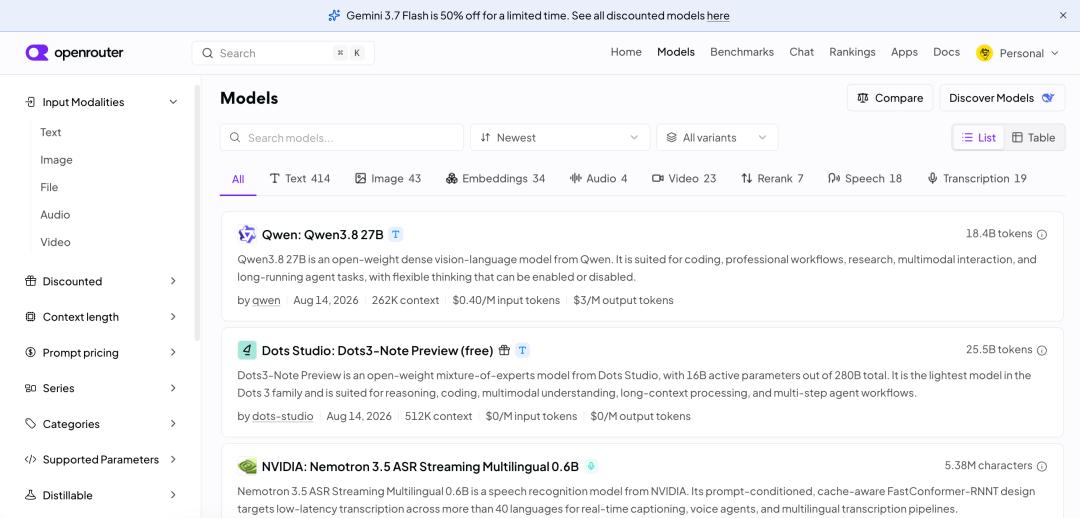
Task: Open the Personal account dropdown chevron
Action: pyautogui.click(x=1055, y=53)
